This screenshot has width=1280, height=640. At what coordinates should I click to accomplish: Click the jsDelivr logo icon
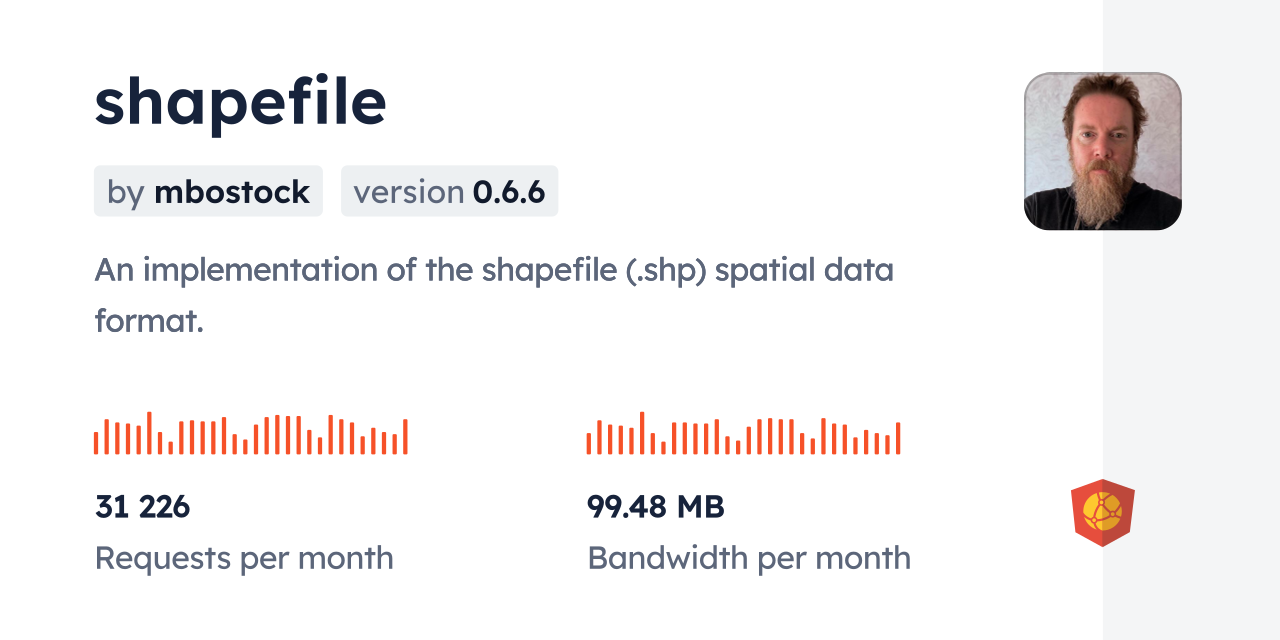click(1102, 513)
